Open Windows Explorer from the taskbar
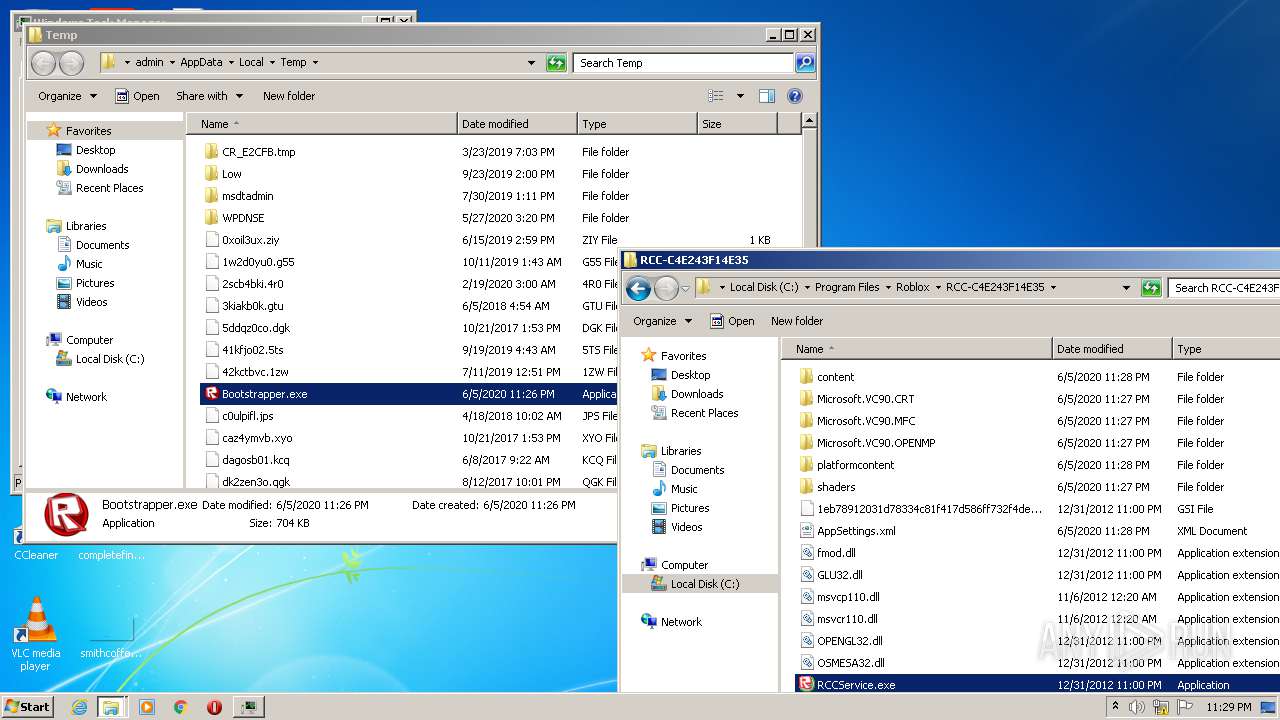 coord(111,707)
